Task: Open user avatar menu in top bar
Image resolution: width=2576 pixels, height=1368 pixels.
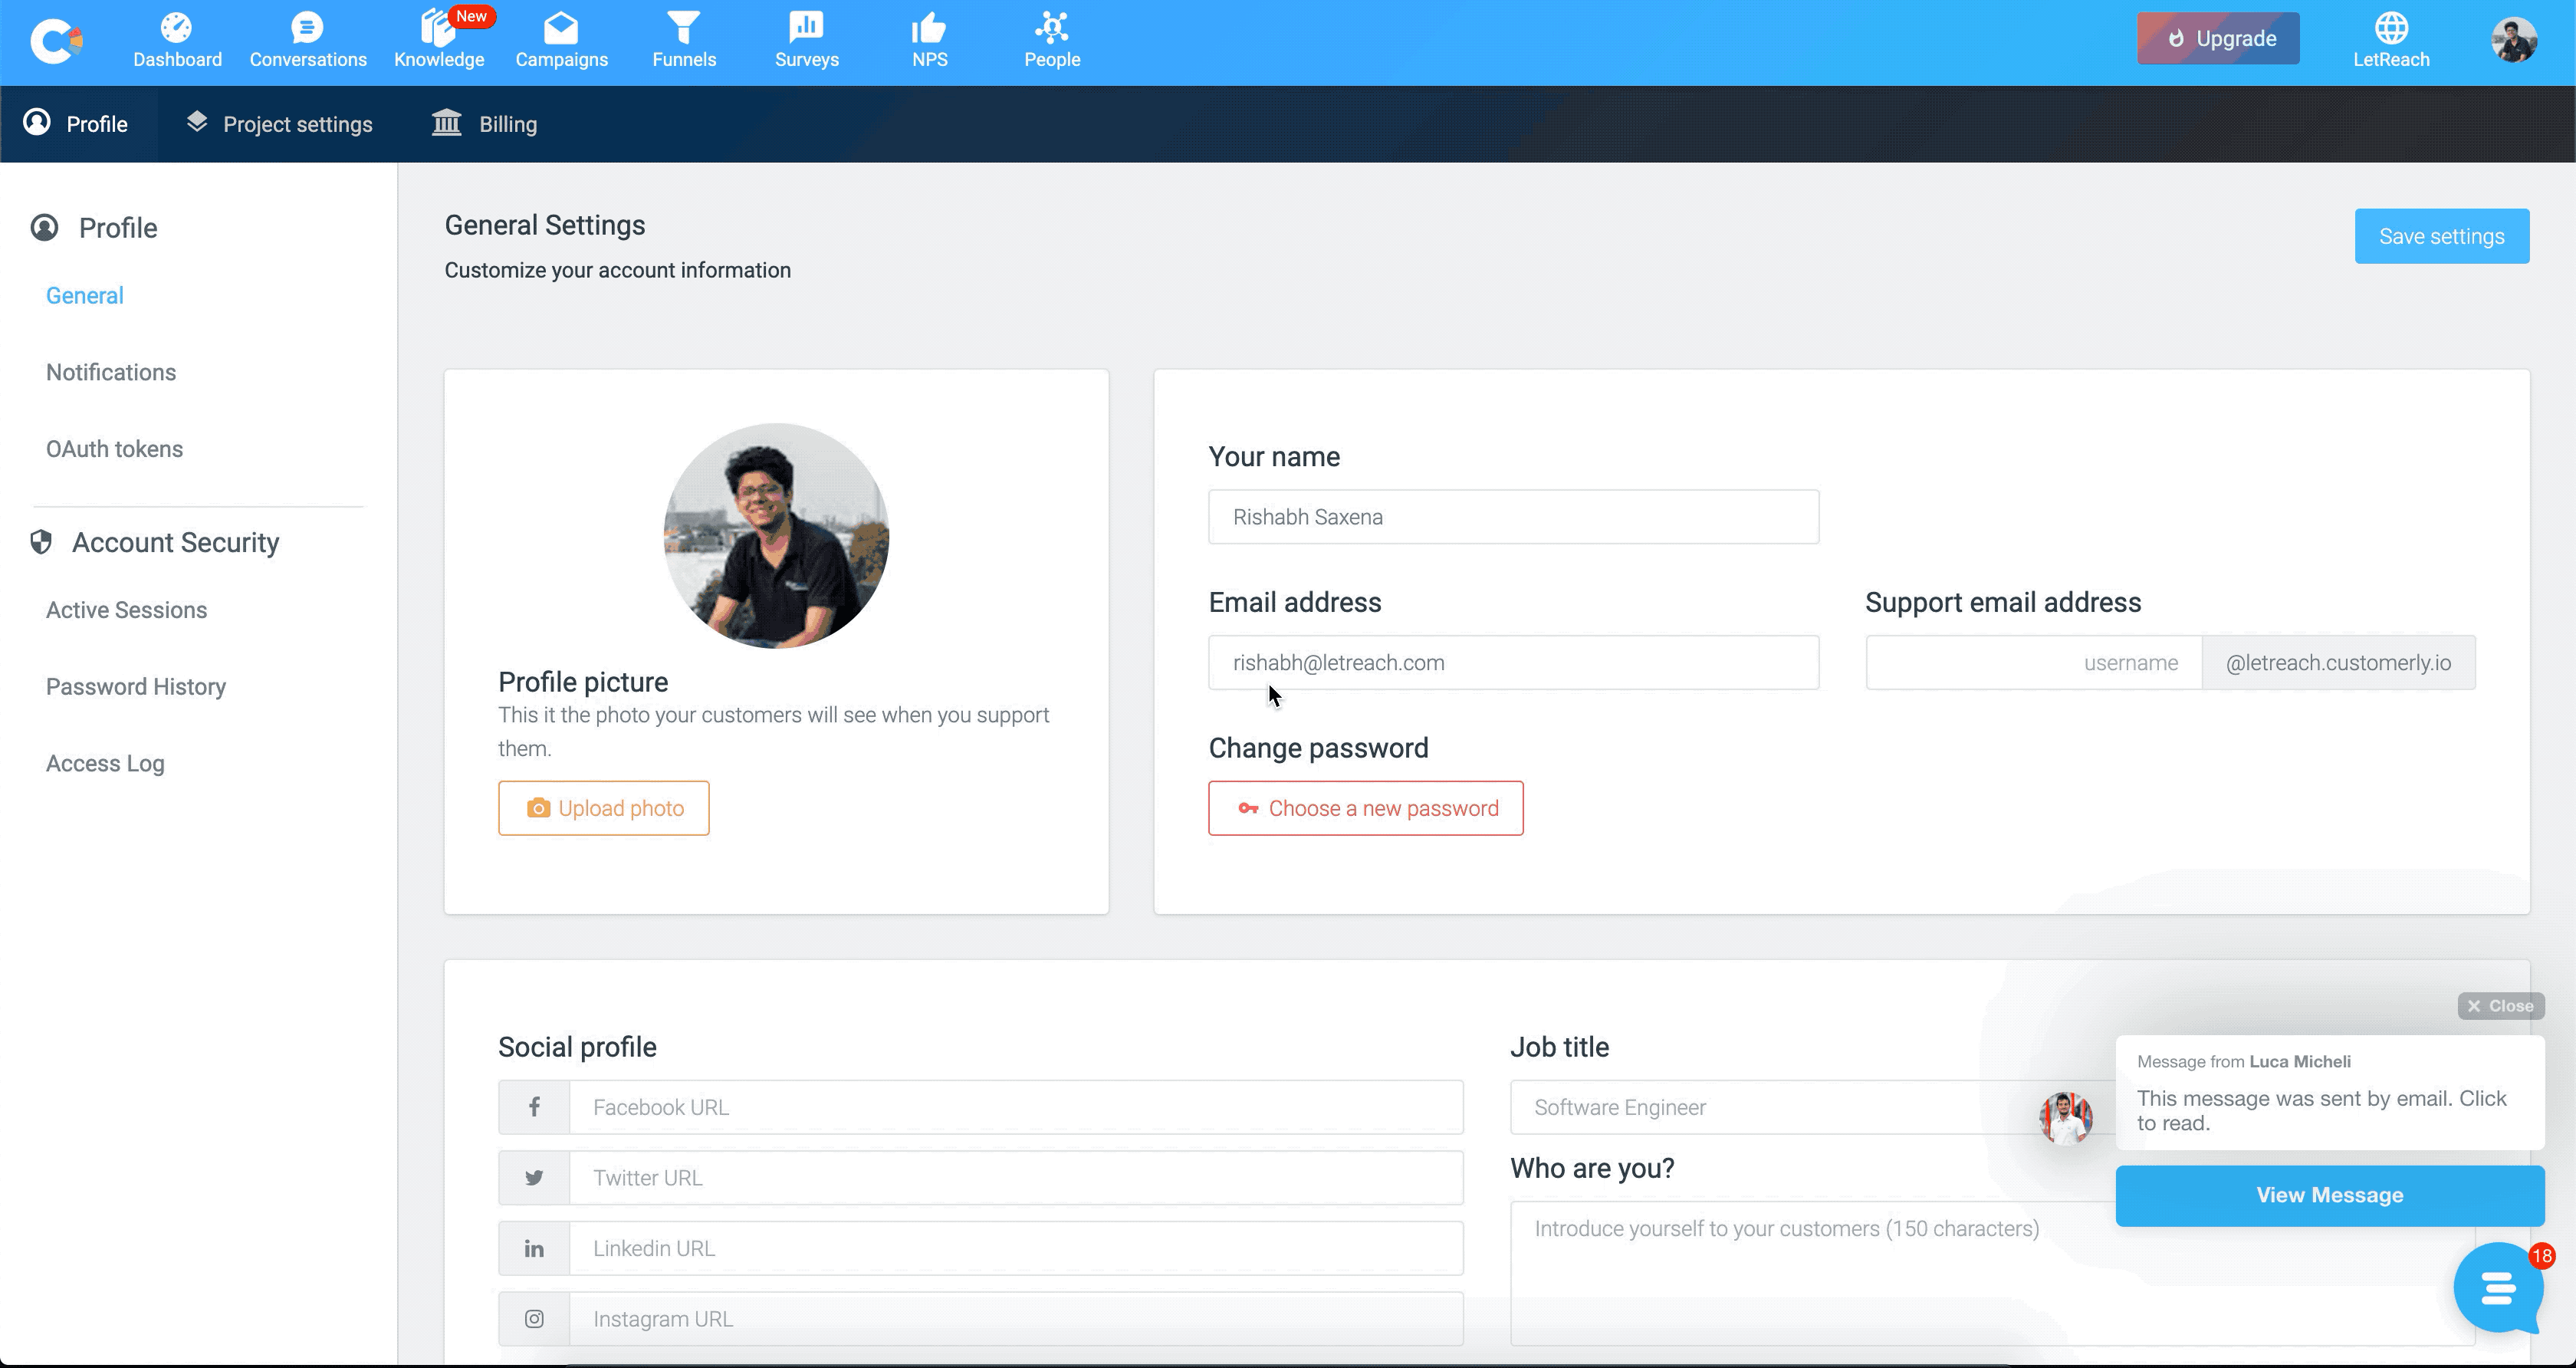Action: (x=2513, y=40)
